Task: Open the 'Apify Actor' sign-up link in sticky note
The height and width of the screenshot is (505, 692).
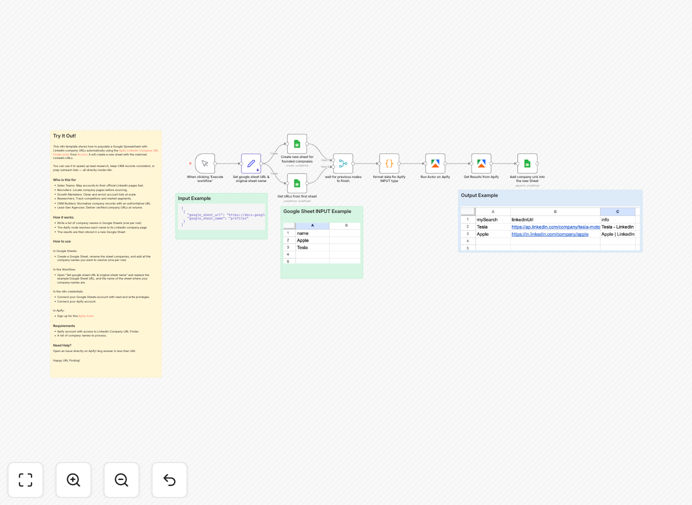Action: tap(86, 316)
